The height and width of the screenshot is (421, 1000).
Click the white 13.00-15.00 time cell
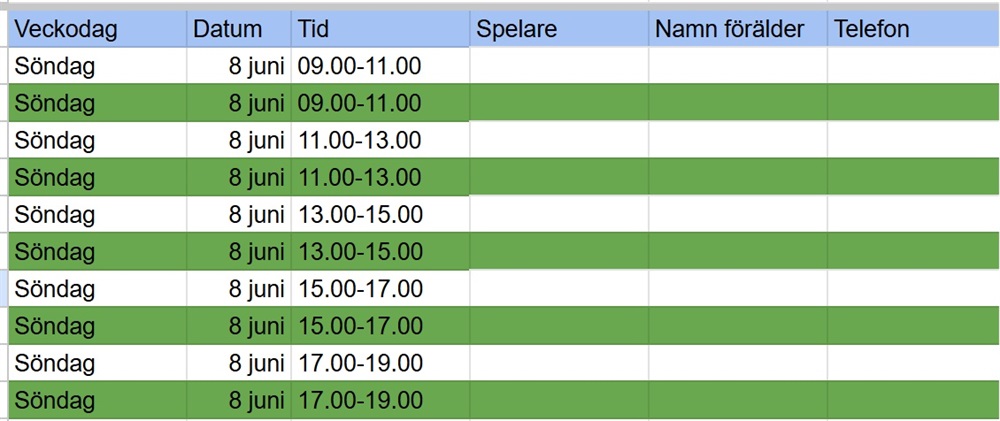coord(380,214)
